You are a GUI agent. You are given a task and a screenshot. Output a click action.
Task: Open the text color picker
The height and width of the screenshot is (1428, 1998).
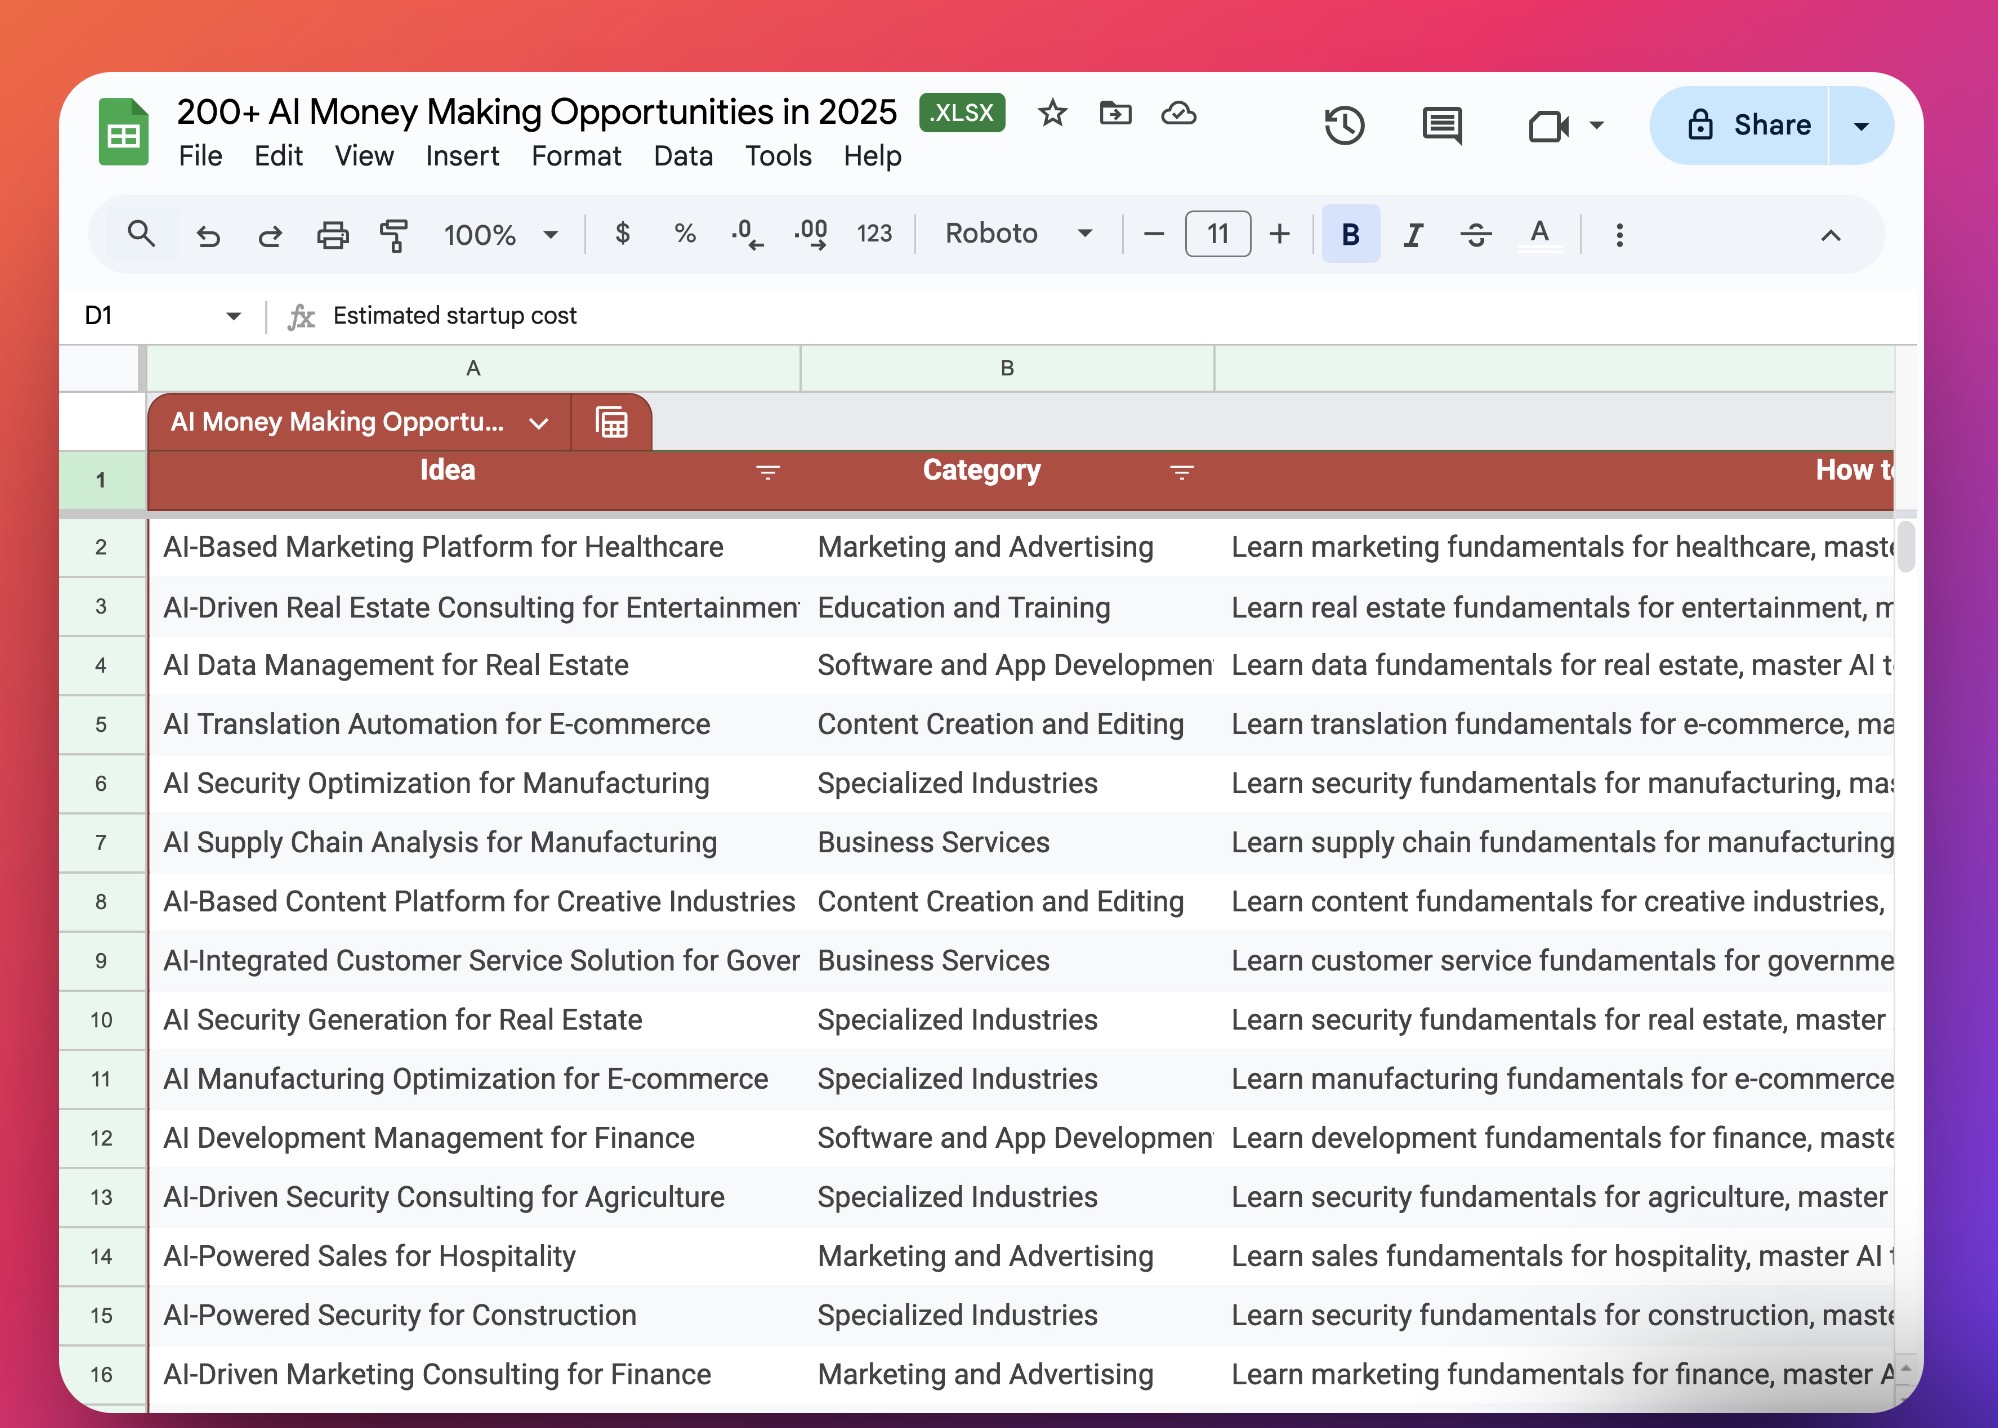click(x=1540, y=235)
